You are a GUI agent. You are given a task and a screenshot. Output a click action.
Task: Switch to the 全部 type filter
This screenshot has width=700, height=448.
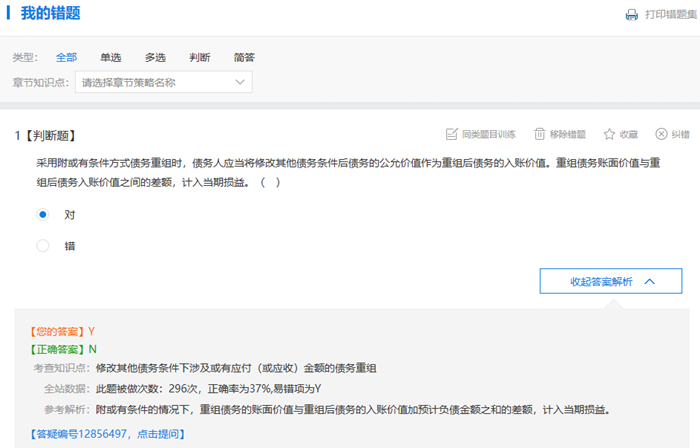67,57
